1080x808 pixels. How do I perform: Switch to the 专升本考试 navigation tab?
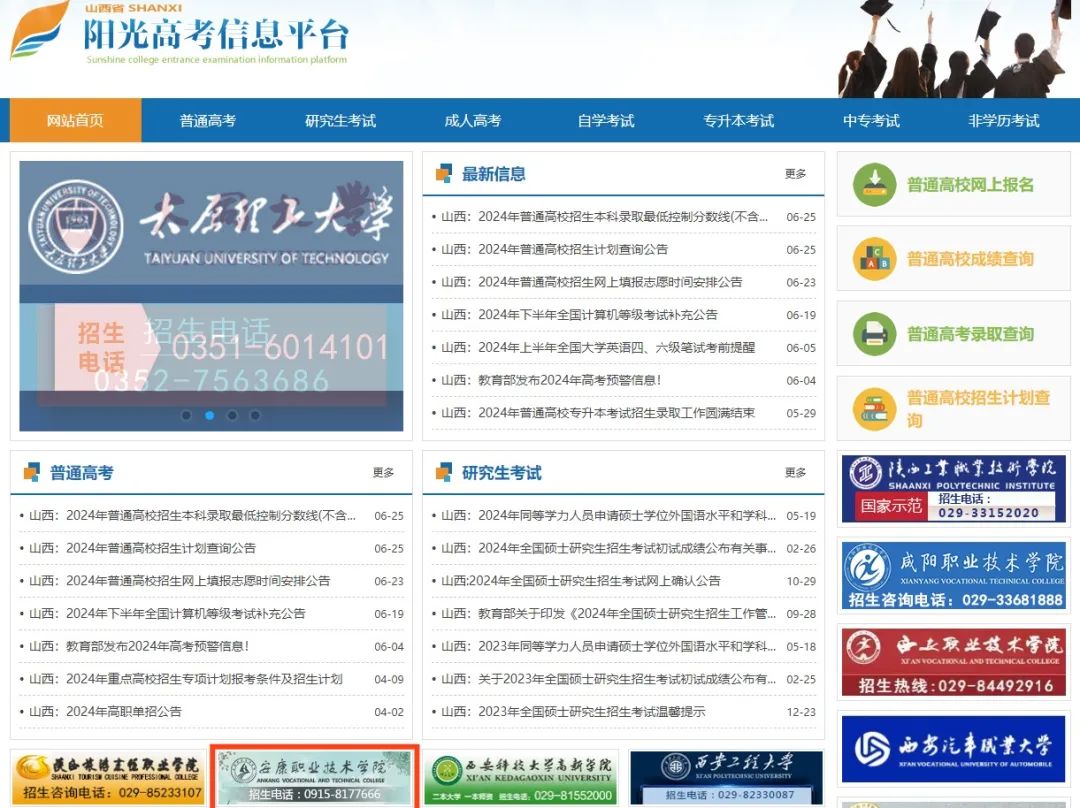pos(738,121)
